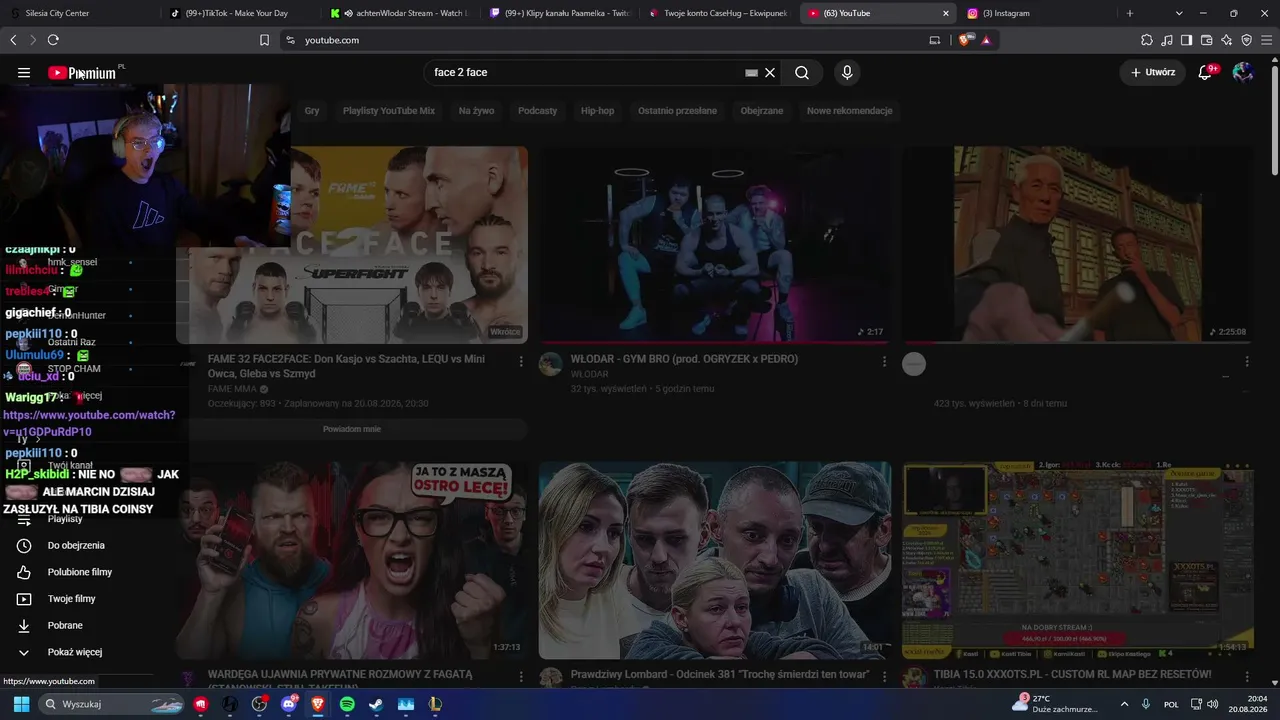Open Brave Shields lion icon
Viewport: 1280px width, 720px height.
pos(965,40)
